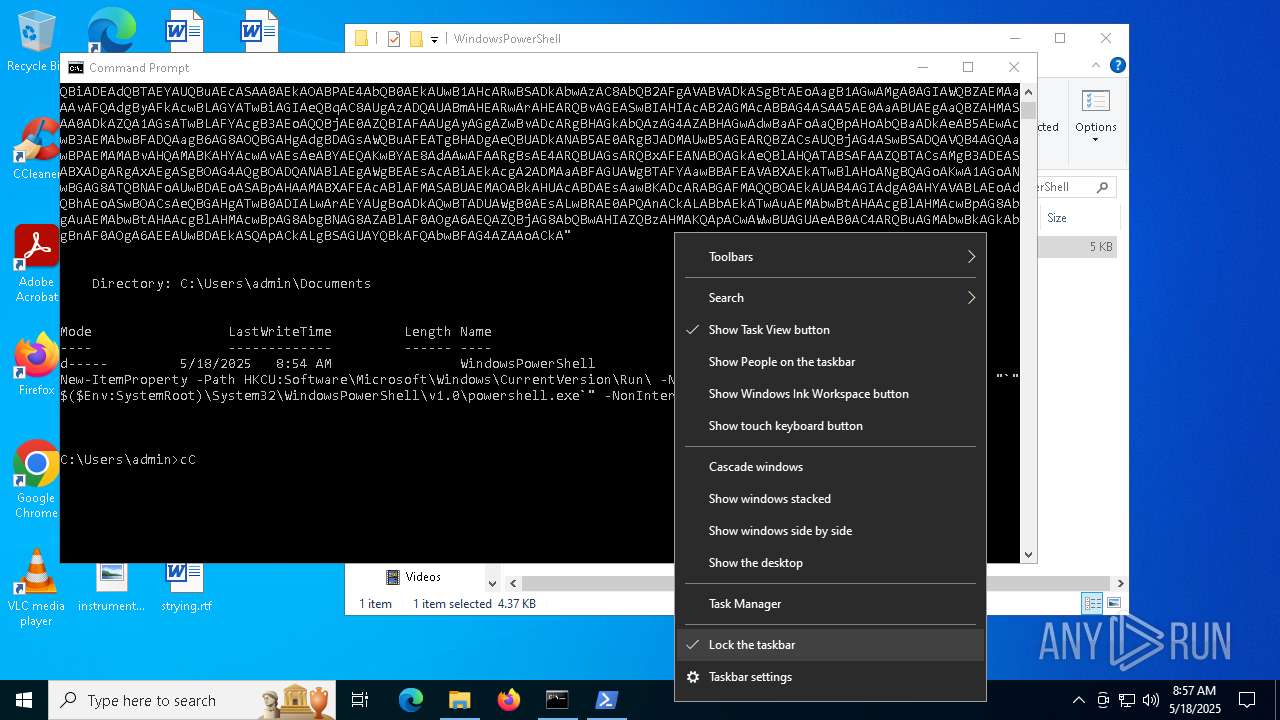Open the Google Chrome desktop shortcut
The width and height of the screenshot is (1280, 720).
pos(36,479)
